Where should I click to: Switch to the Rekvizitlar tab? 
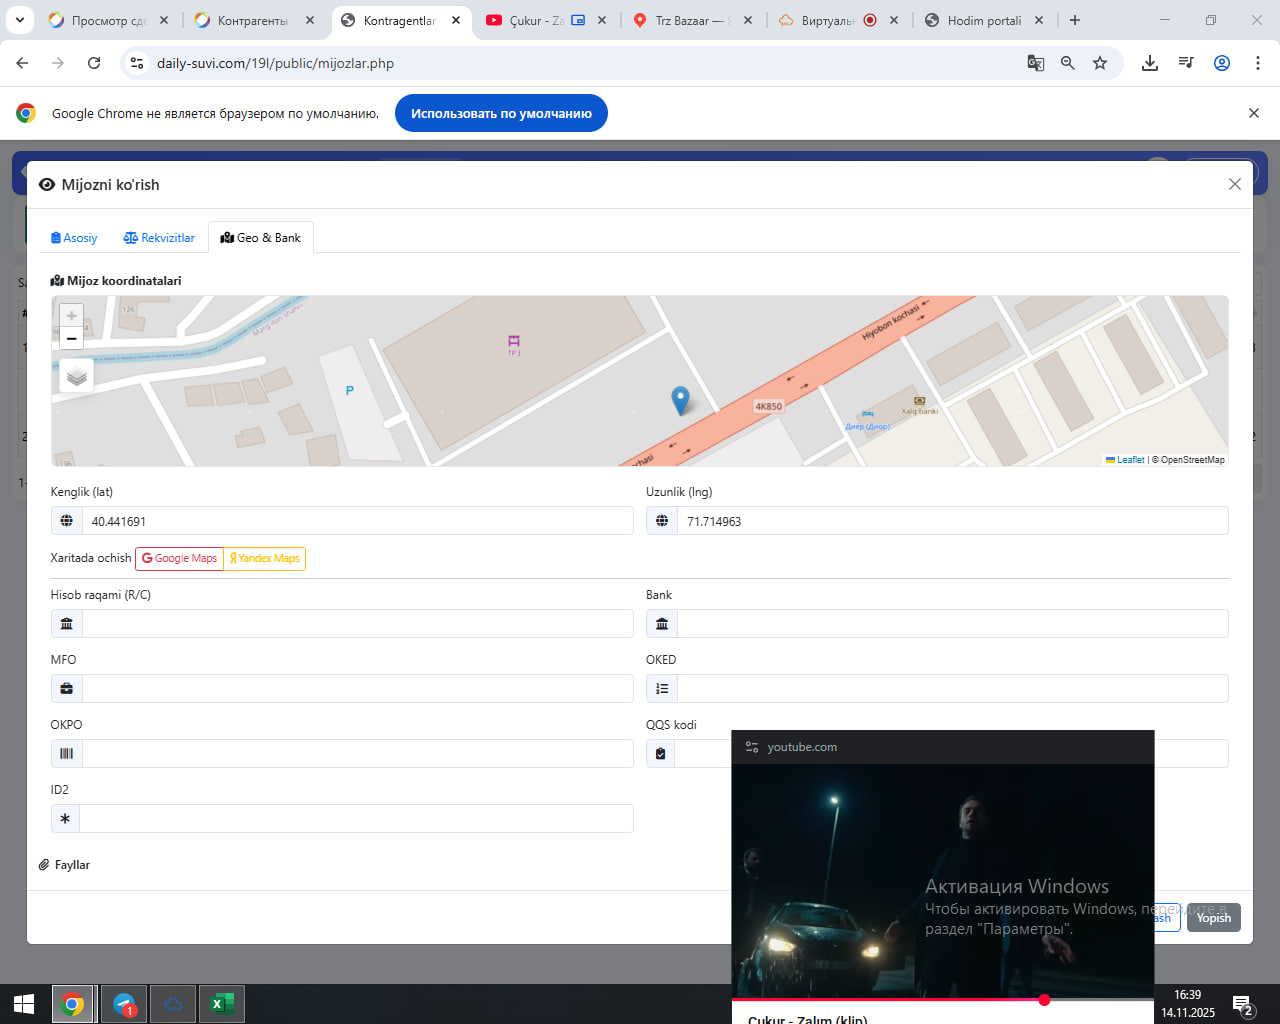(159, 238)
